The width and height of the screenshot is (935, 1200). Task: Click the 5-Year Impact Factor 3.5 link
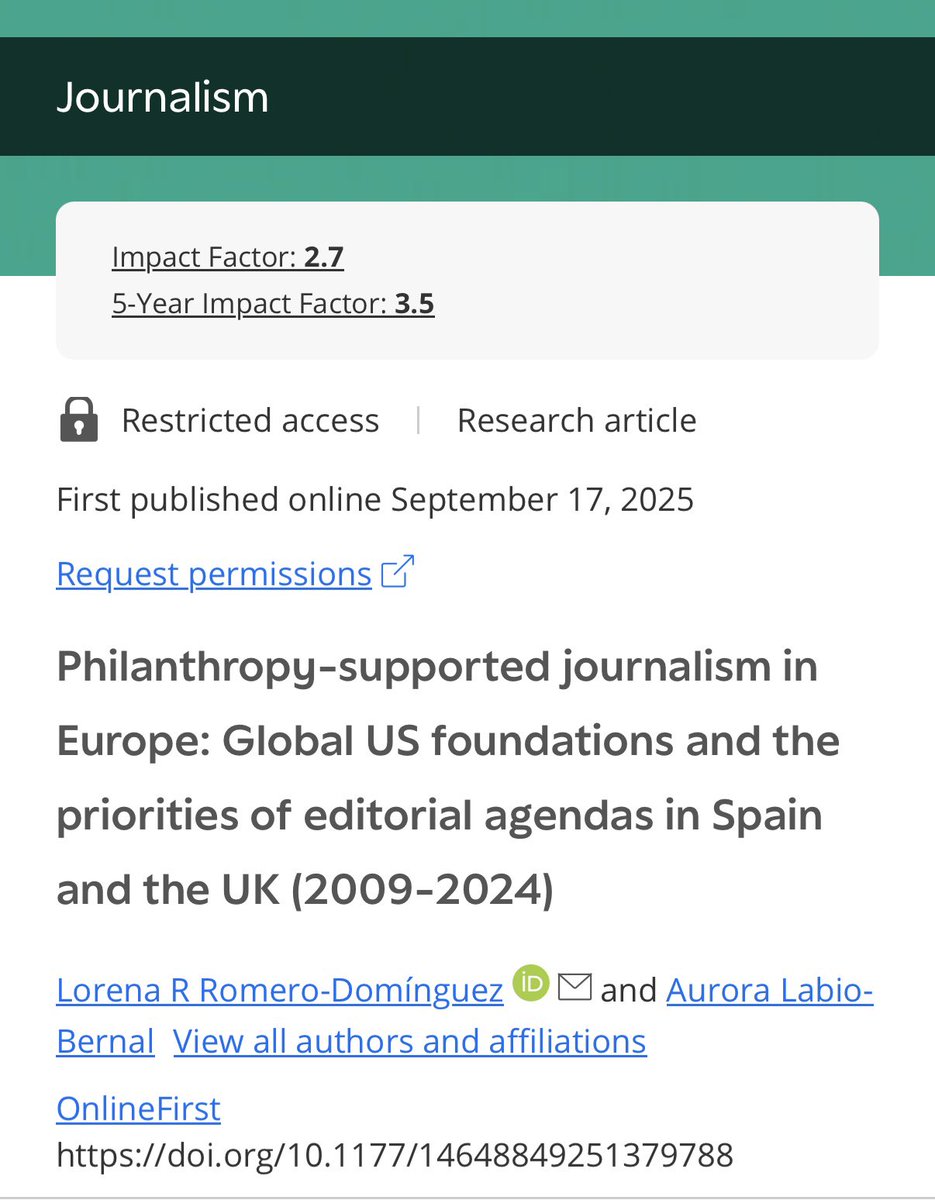point(273,303)
